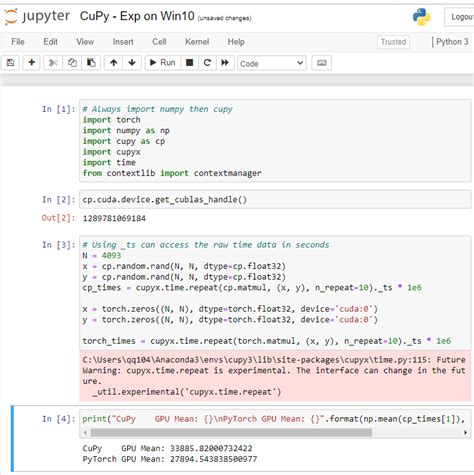Open the Code cell type dropdown
This screenshot has width=474, height=475.
272,63
